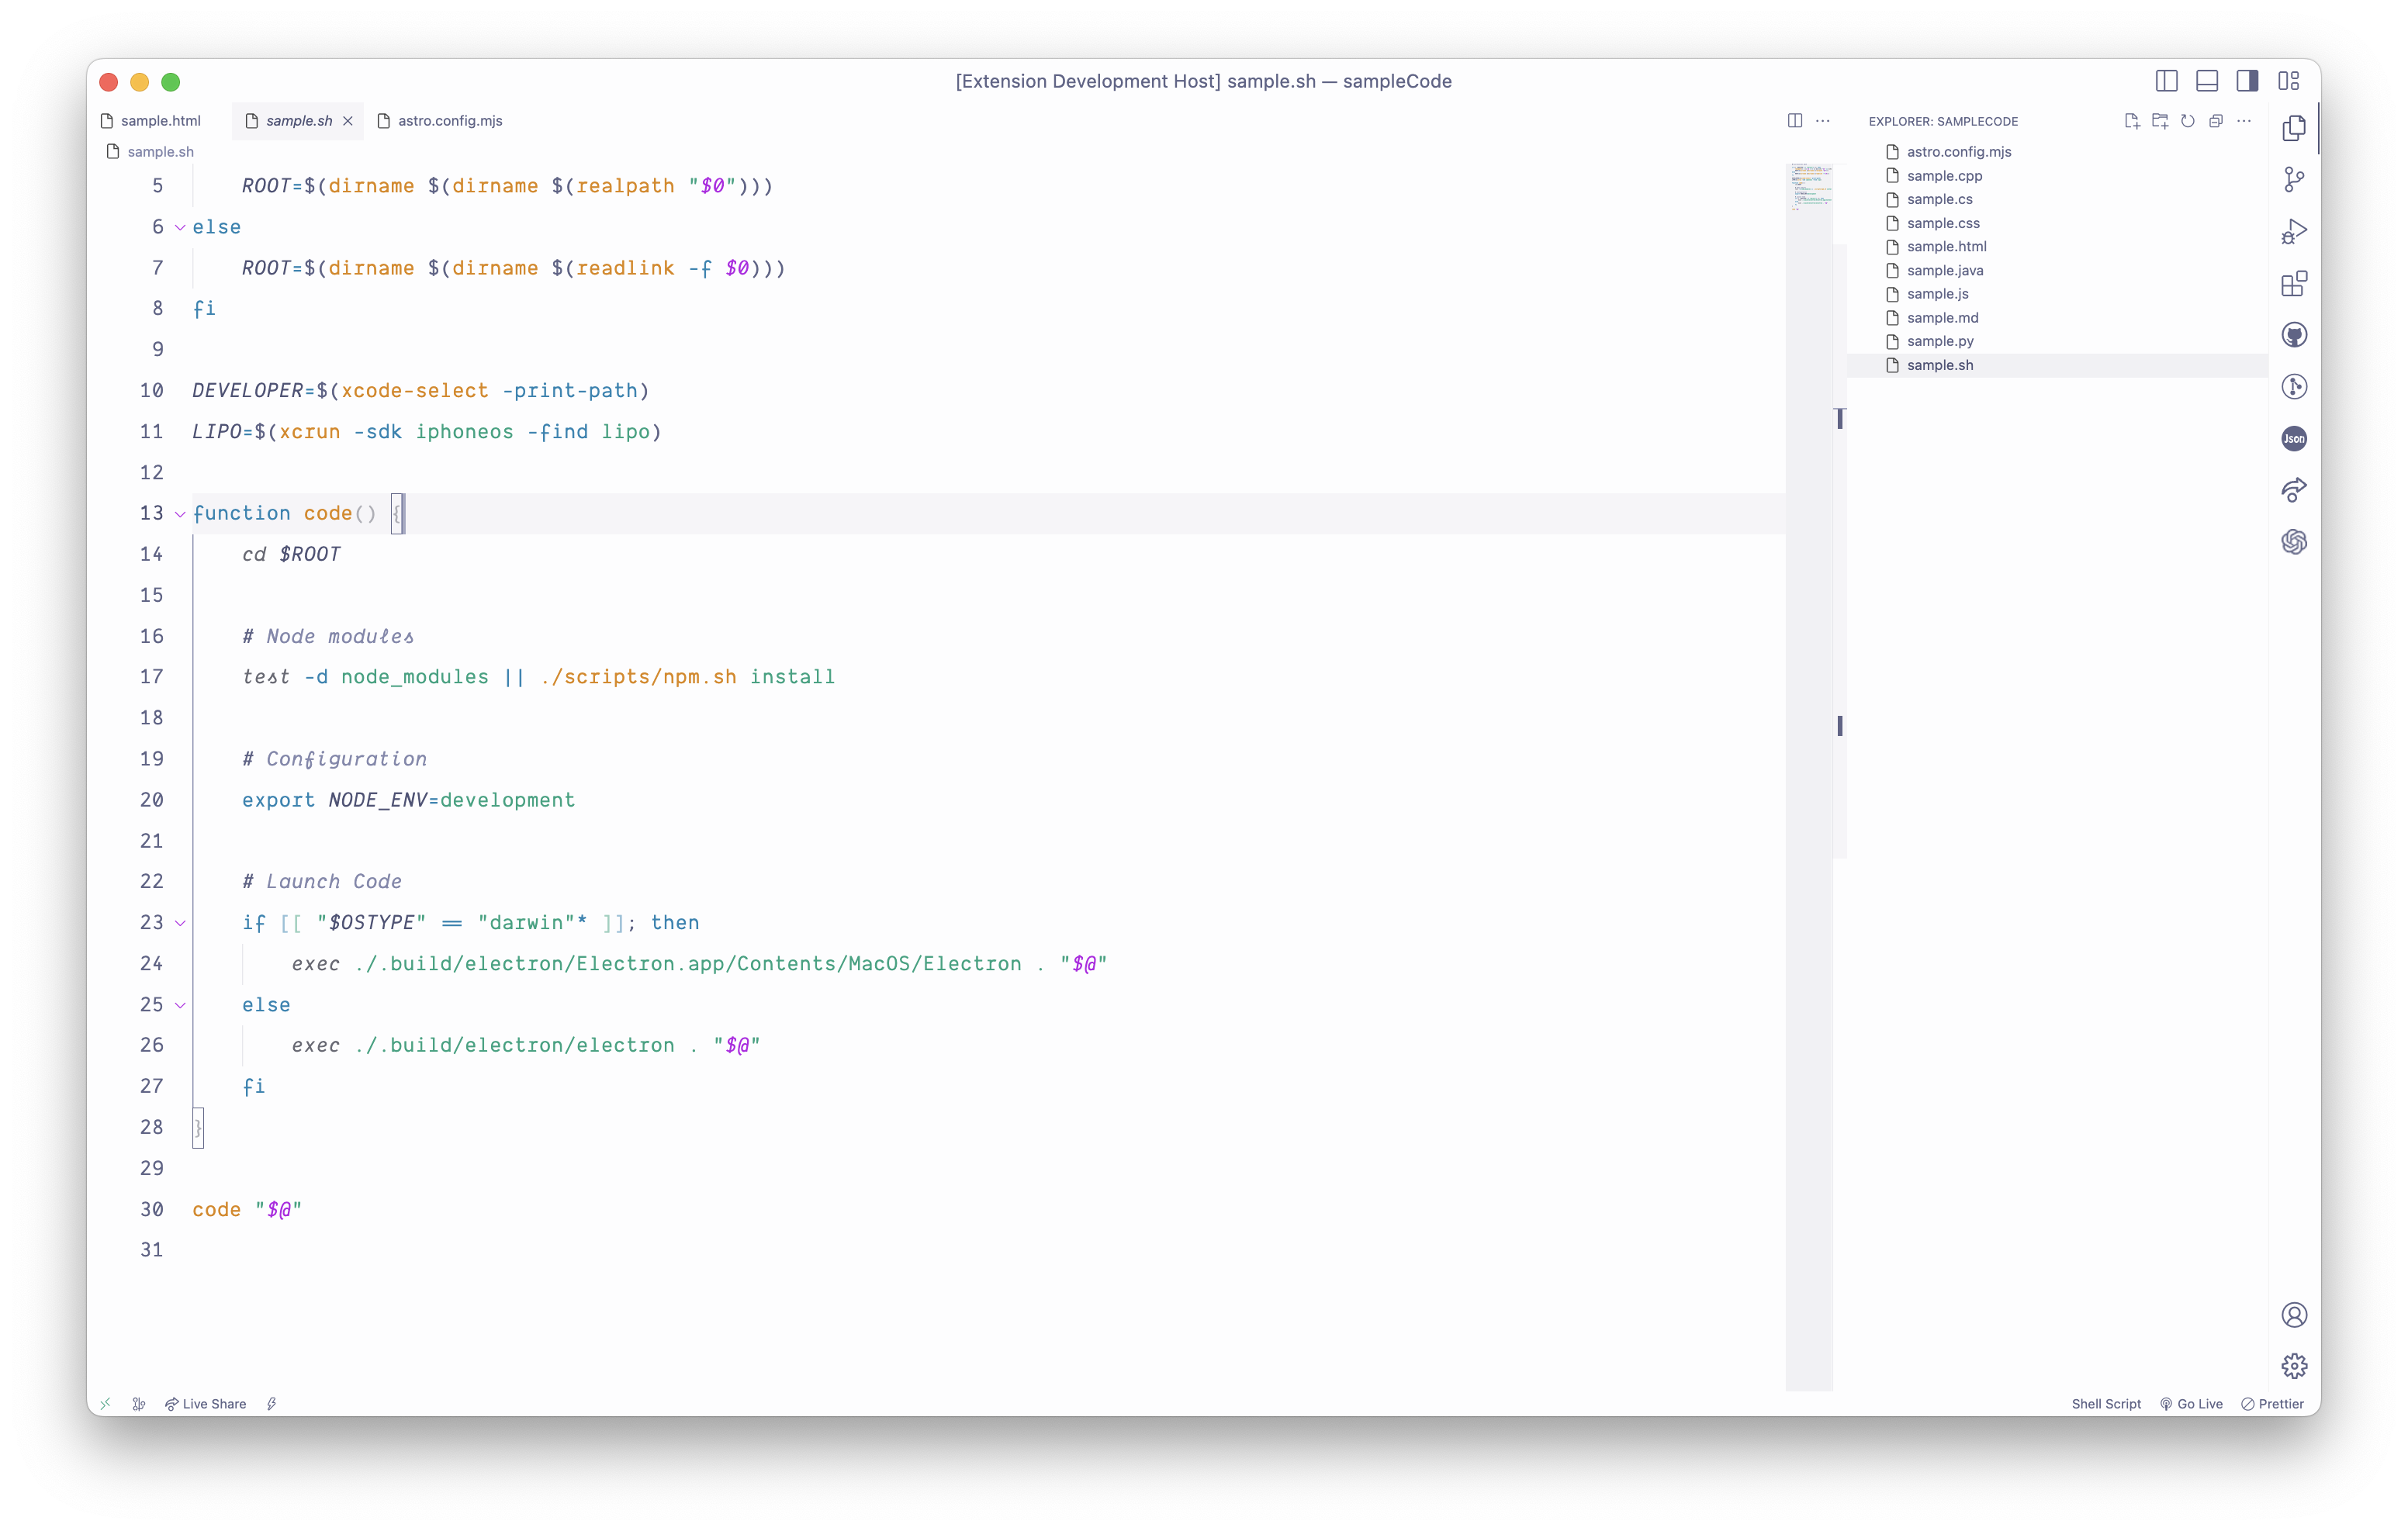Switch to the astro.config.mjs tab

(449, 121)
